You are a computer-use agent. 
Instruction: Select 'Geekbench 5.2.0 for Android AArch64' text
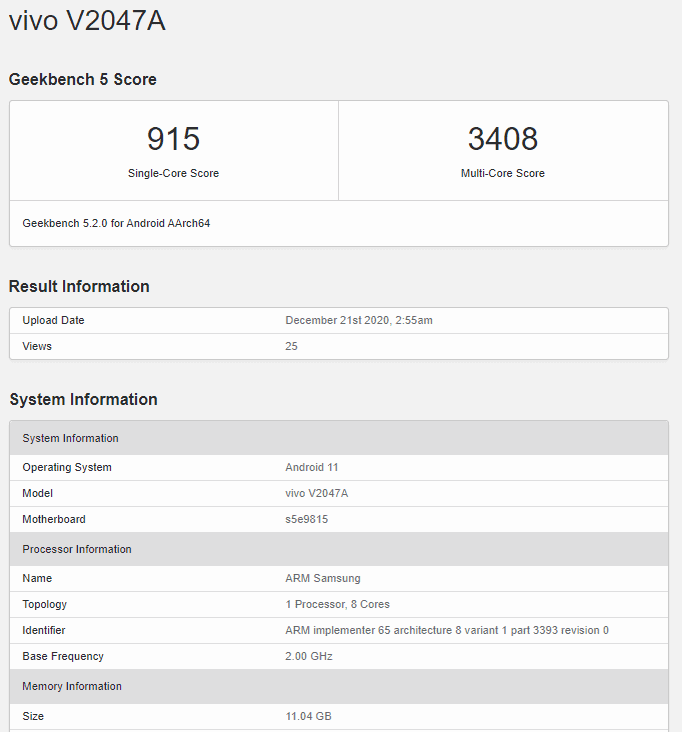pos(116,223)
